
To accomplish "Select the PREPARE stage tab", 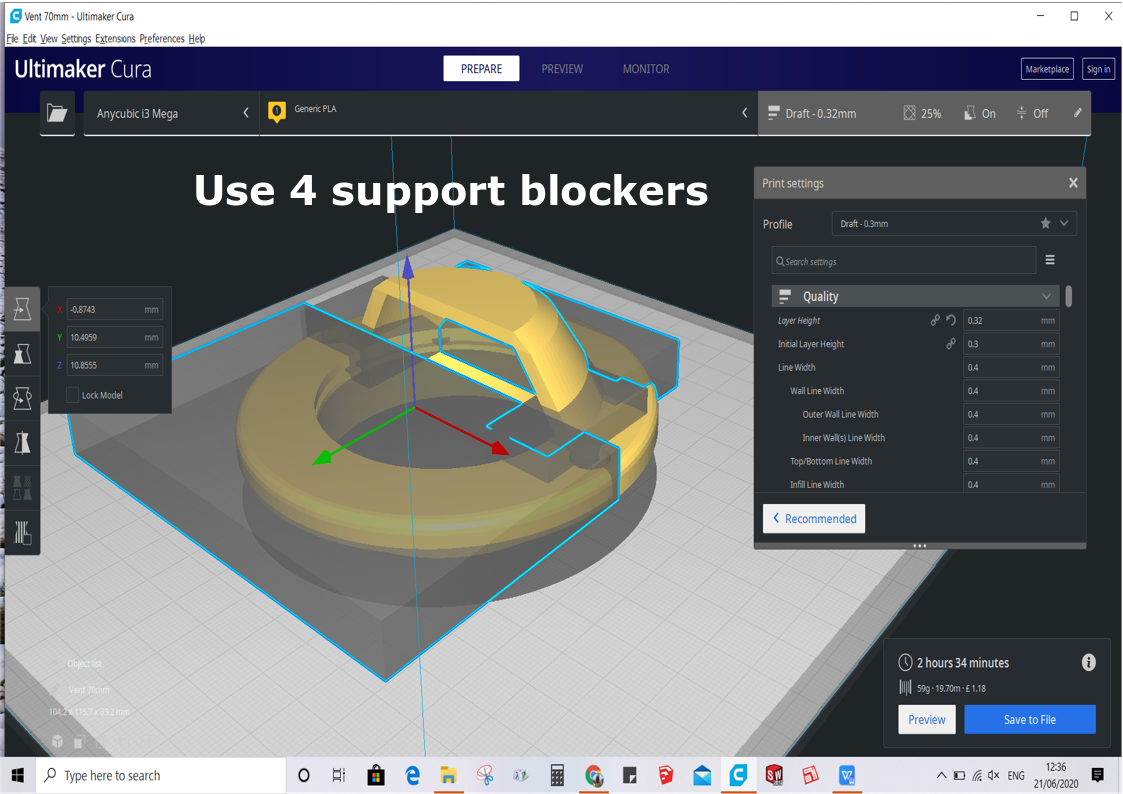I will tap(481, 69).
